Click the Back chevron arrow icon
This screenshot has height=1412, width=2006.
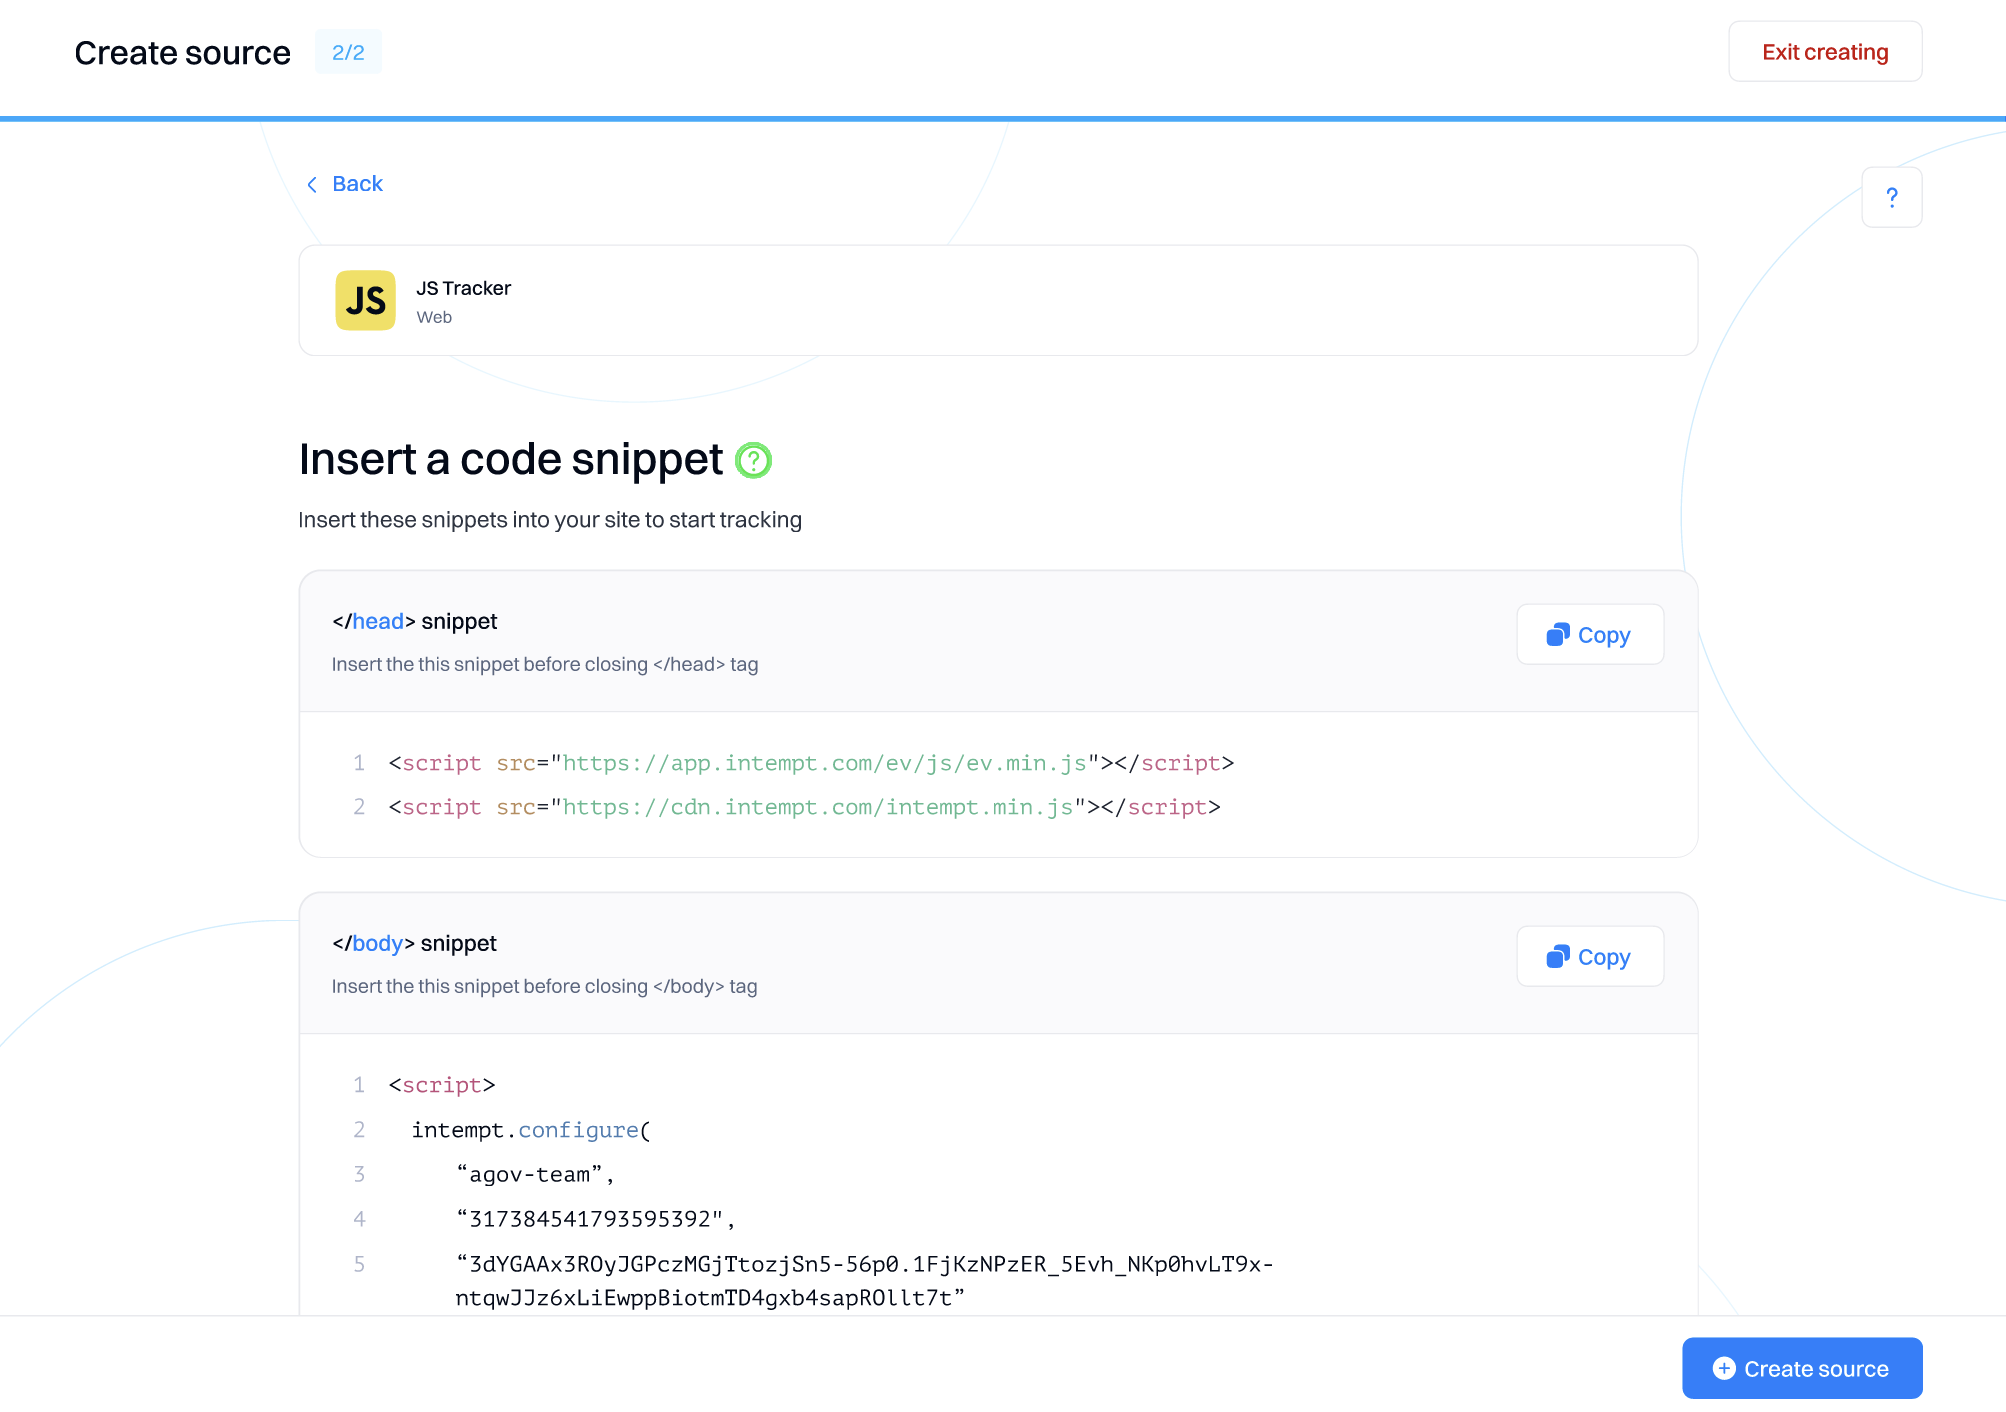pos(312,185)
